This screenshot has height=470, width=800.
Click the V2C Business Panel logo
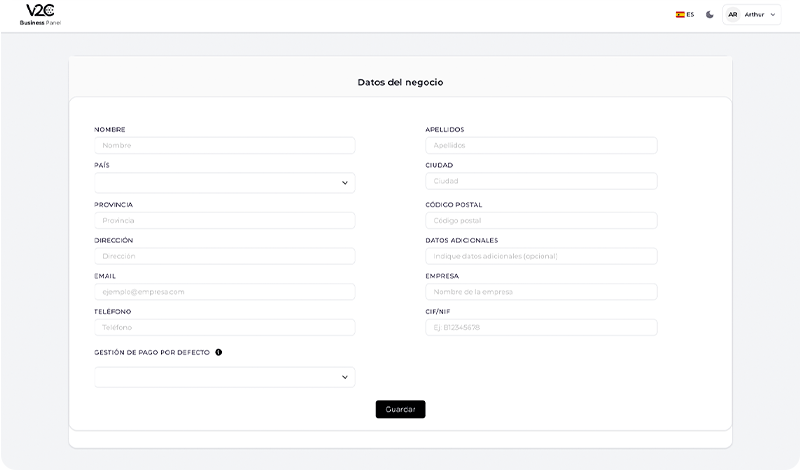[x=40, y=14]
